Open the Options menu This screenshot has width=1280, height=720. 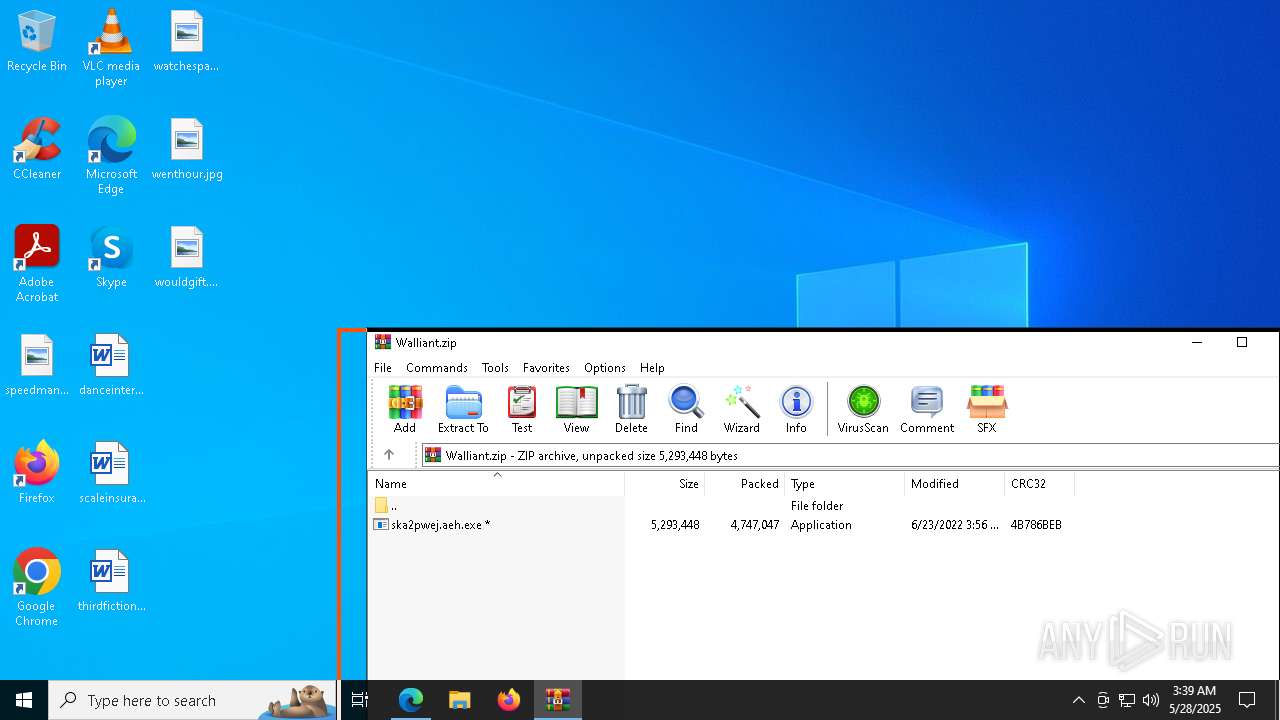pos(605,368)
